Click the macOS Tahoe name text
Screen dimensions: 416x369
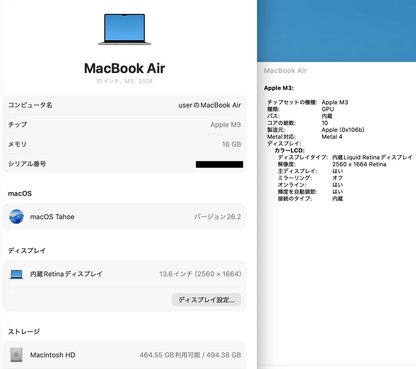click(x=52, y=217)
